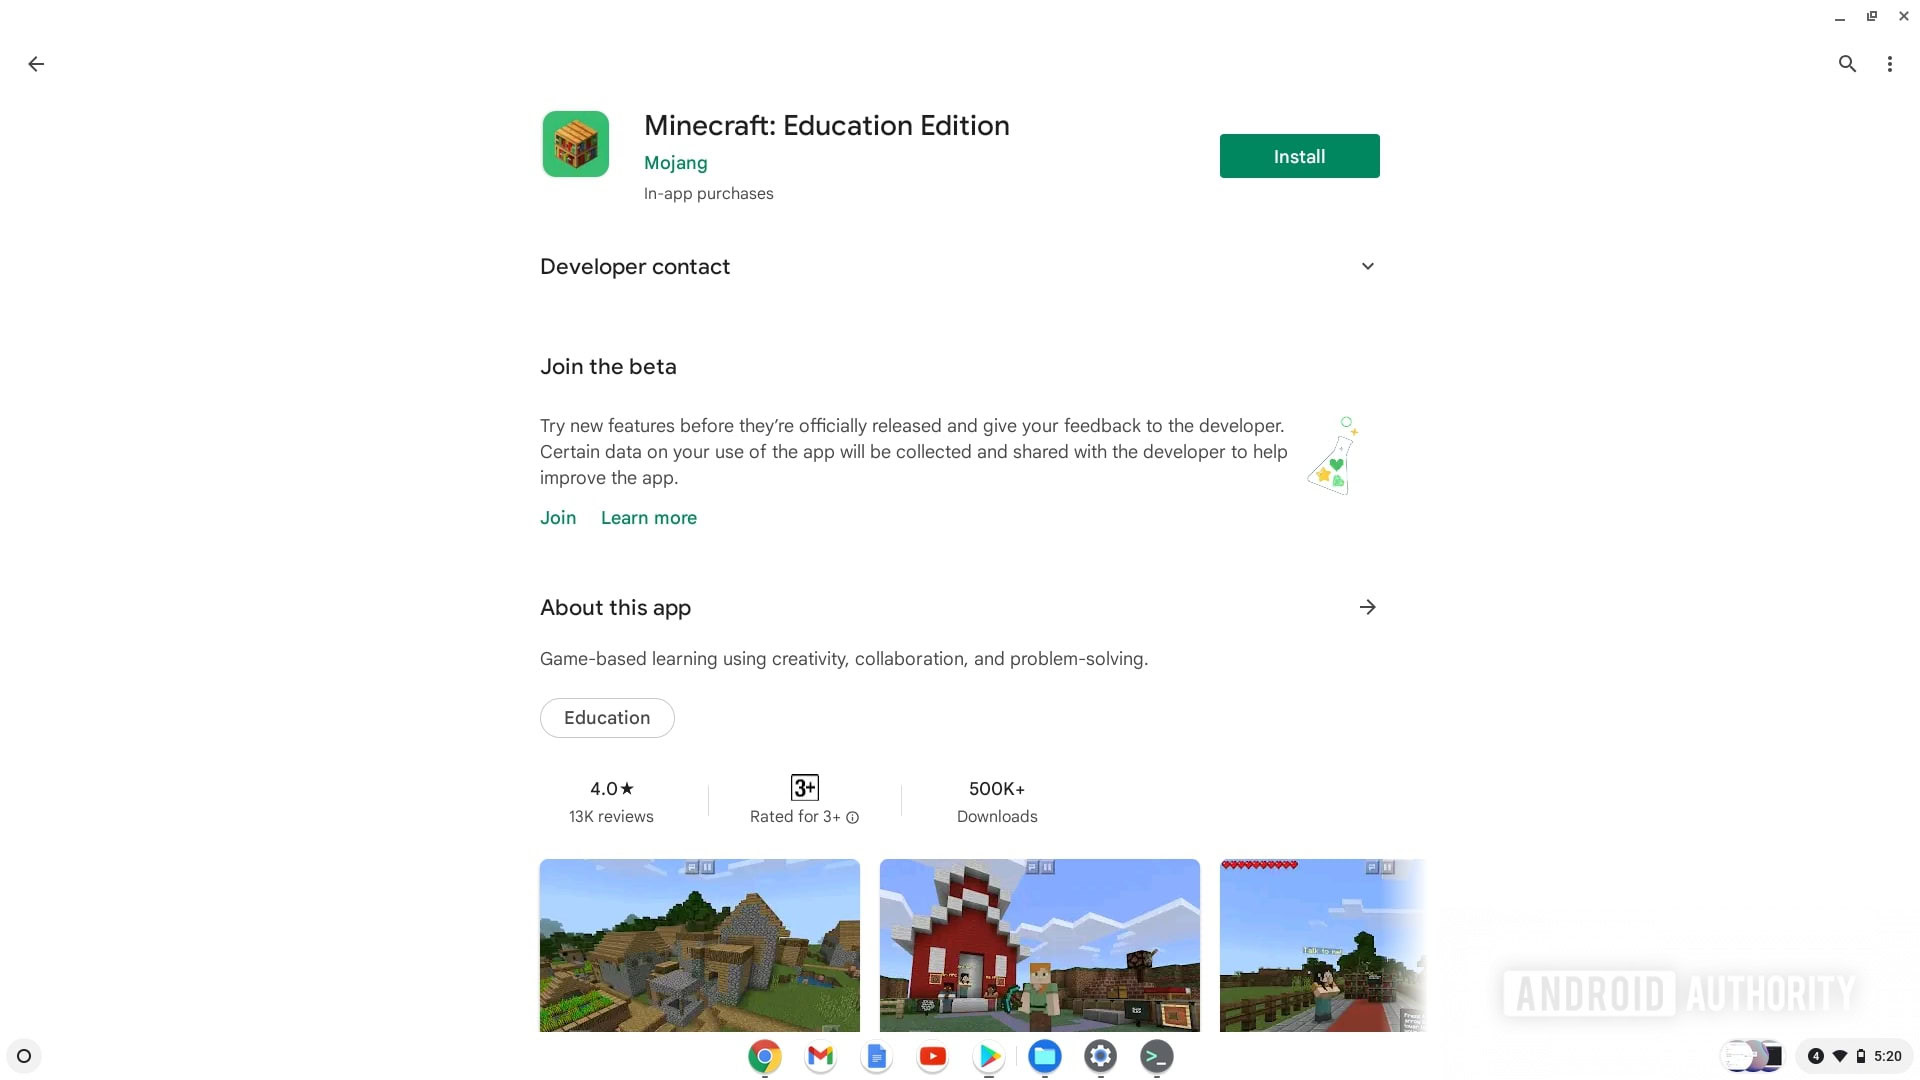Viewport: 1920px width, 1080px height.
Task: Expand About this app section
Action: click(x=1366, y=607)
